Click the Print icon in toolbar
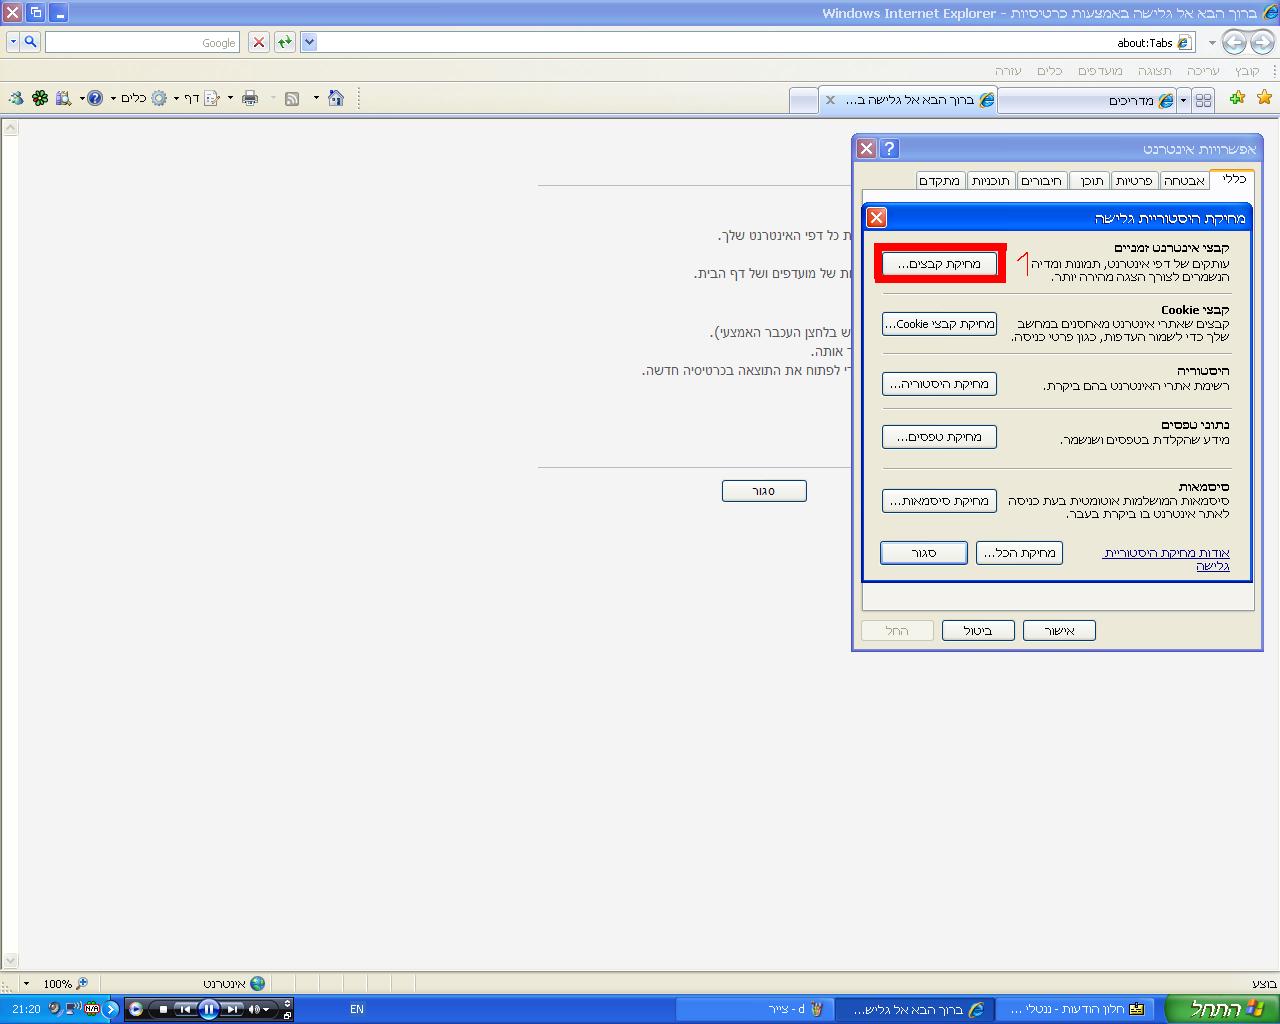This screenshot has width=1280, height=1024. point(250,98)
